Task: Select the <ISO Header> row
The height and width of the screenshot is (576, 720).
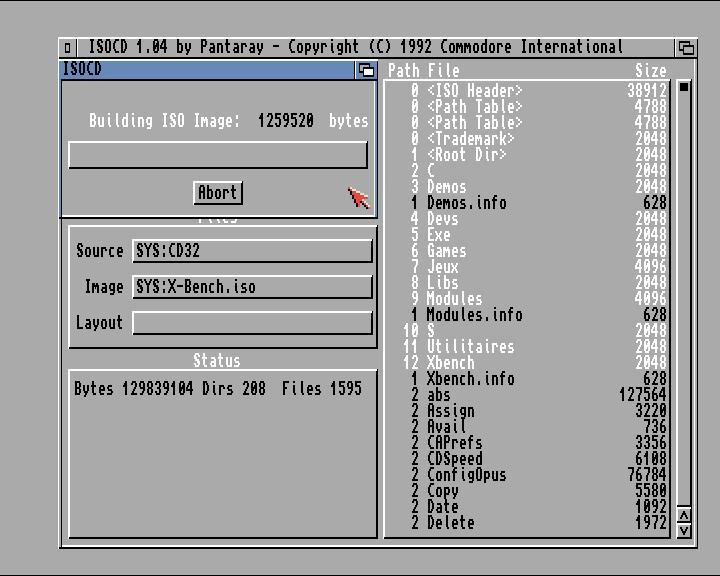Action: pos(527,90)
